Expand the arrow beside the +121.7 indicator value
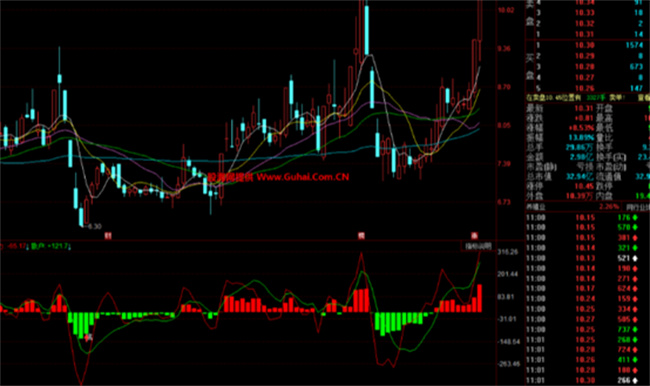The image size is (650, 386). 69,247
